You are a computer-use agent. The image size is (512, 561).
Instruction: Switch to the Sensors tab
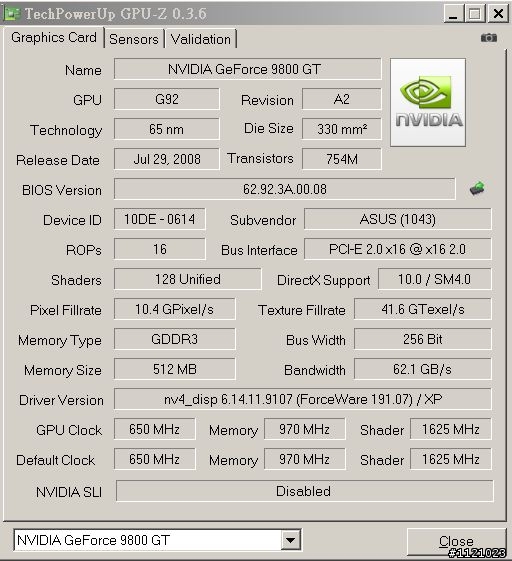point(134,39)
